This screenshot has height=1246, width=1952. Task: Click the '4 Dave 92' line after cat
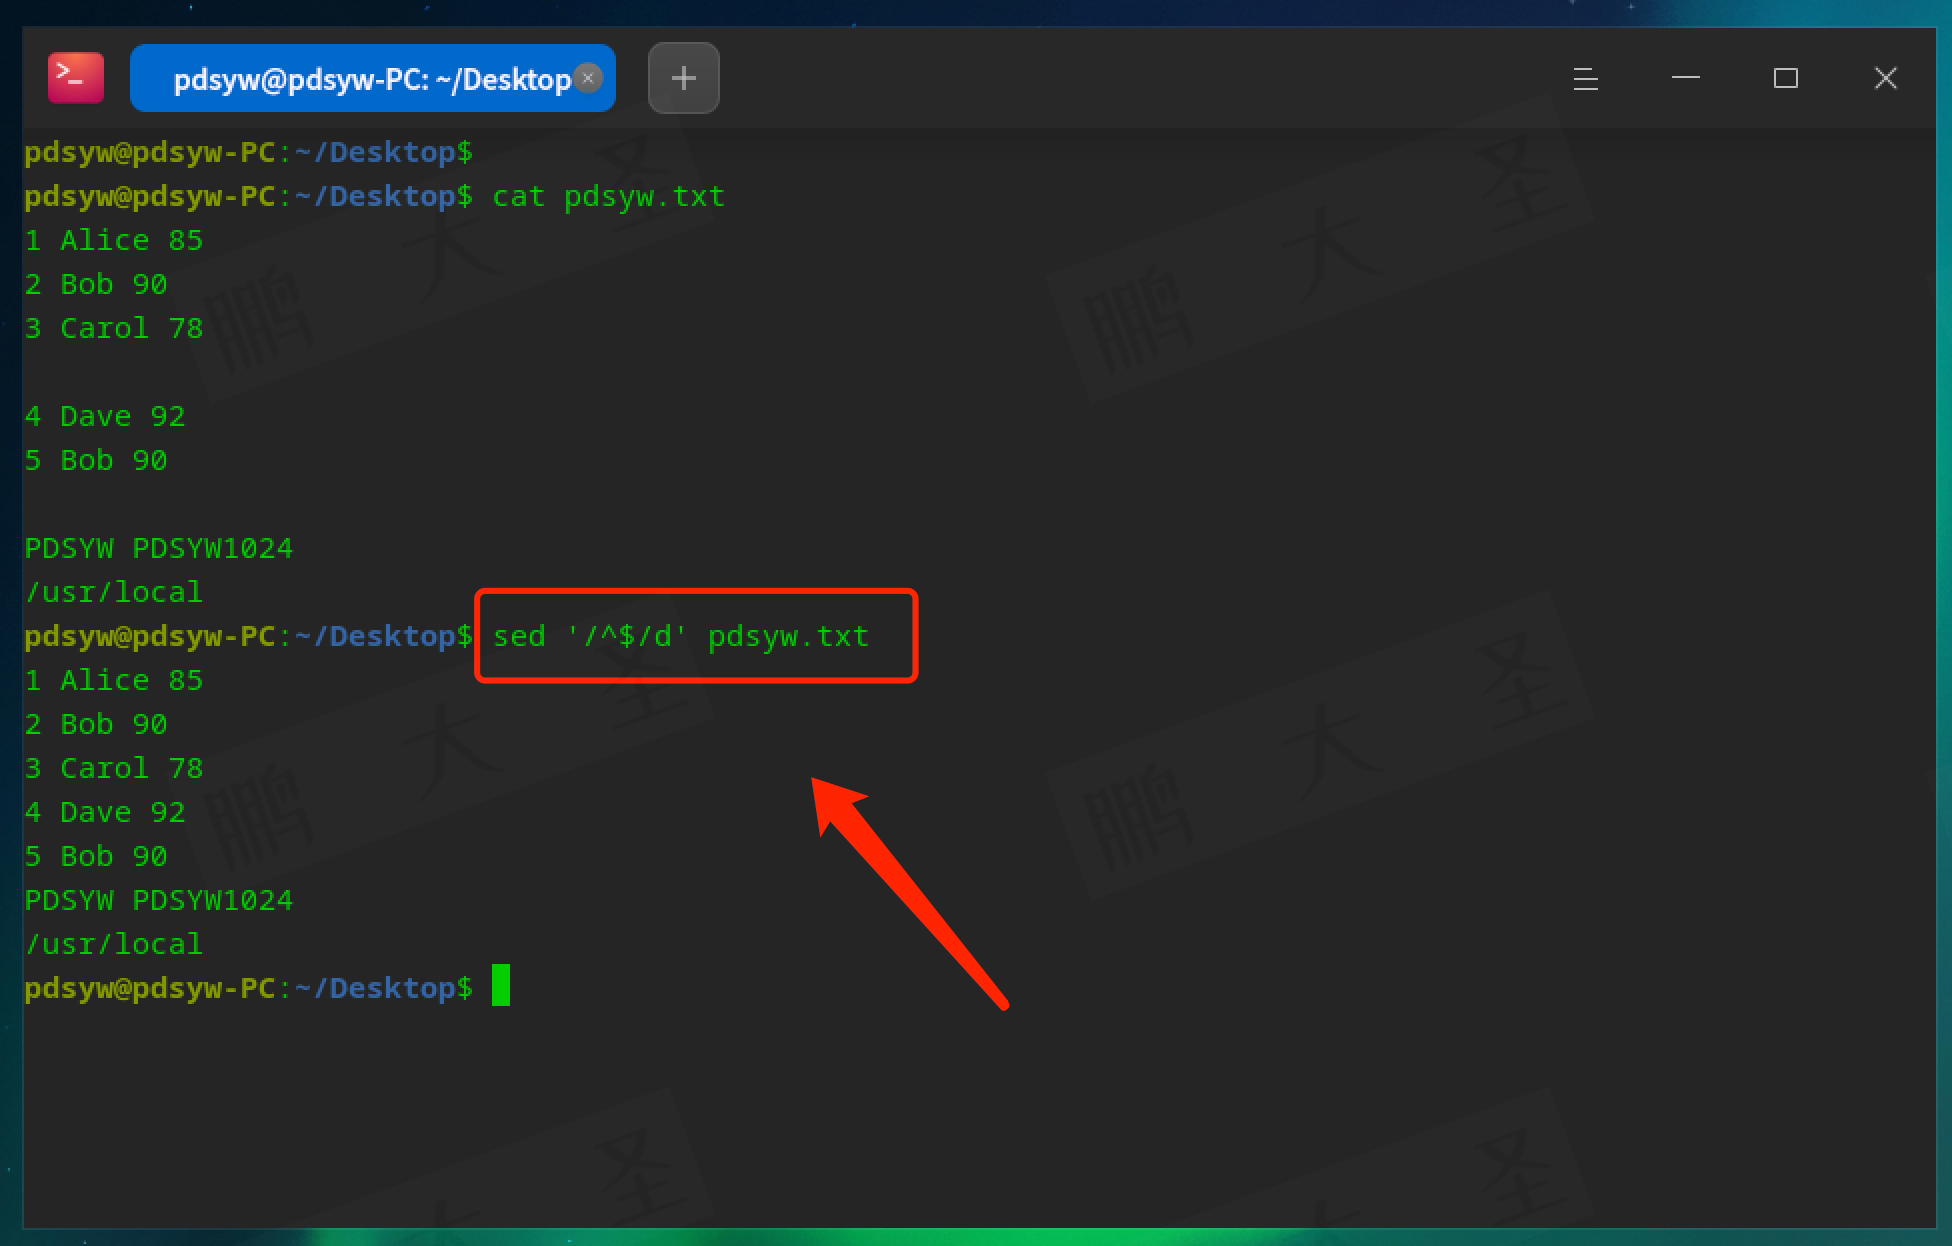pos(105,416)
